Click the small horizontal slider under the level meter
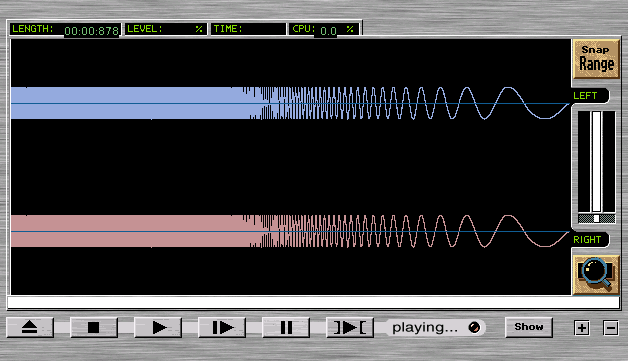628x361 pixels. click(596, 218)
